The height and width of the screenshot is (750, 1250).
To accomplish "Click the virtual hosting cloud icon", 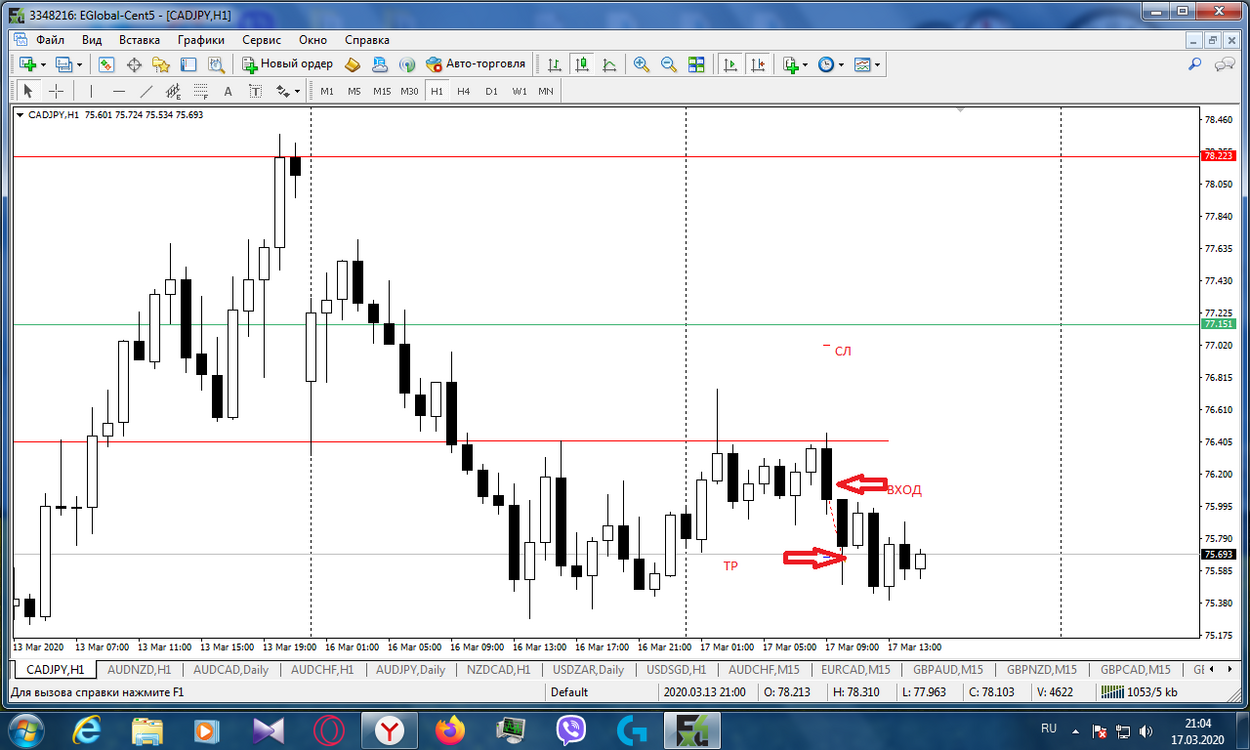I will tap(379, 64).
